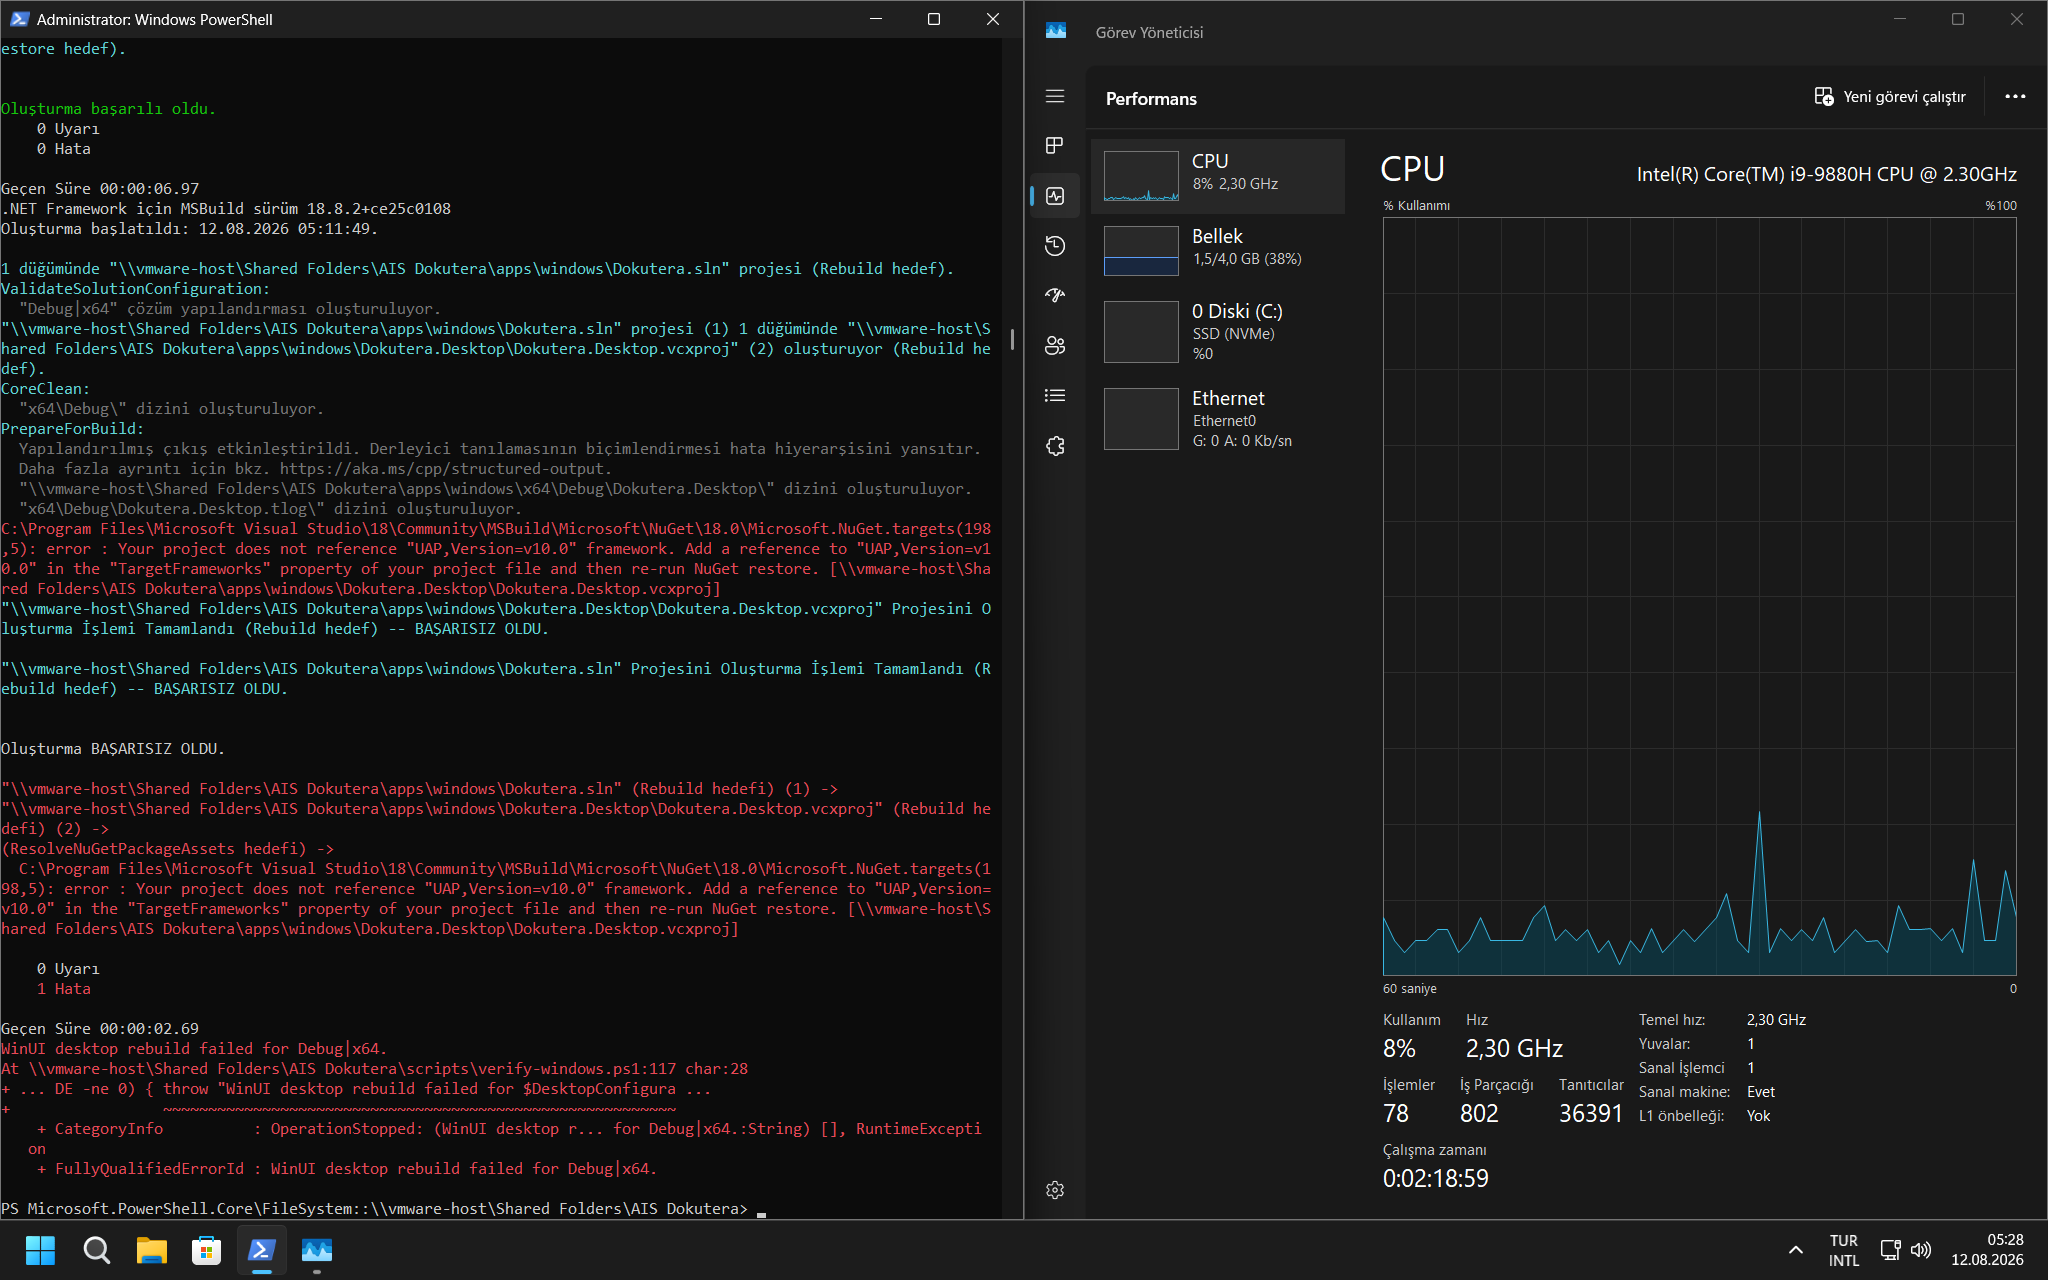
Task: Select the CPU performance entry
Action: (1218, 176)
